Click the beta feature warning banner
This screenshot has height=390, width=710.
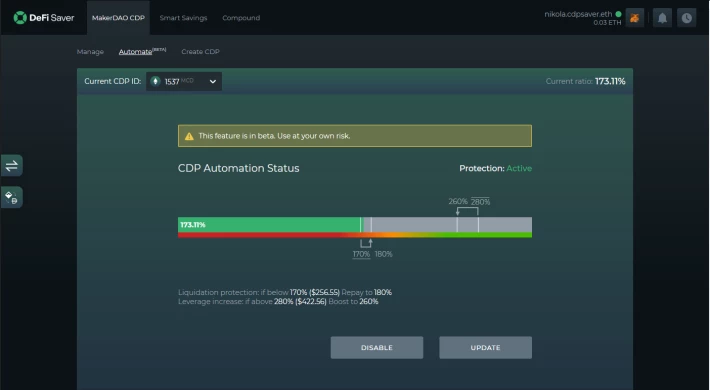[x=355, y=136]
